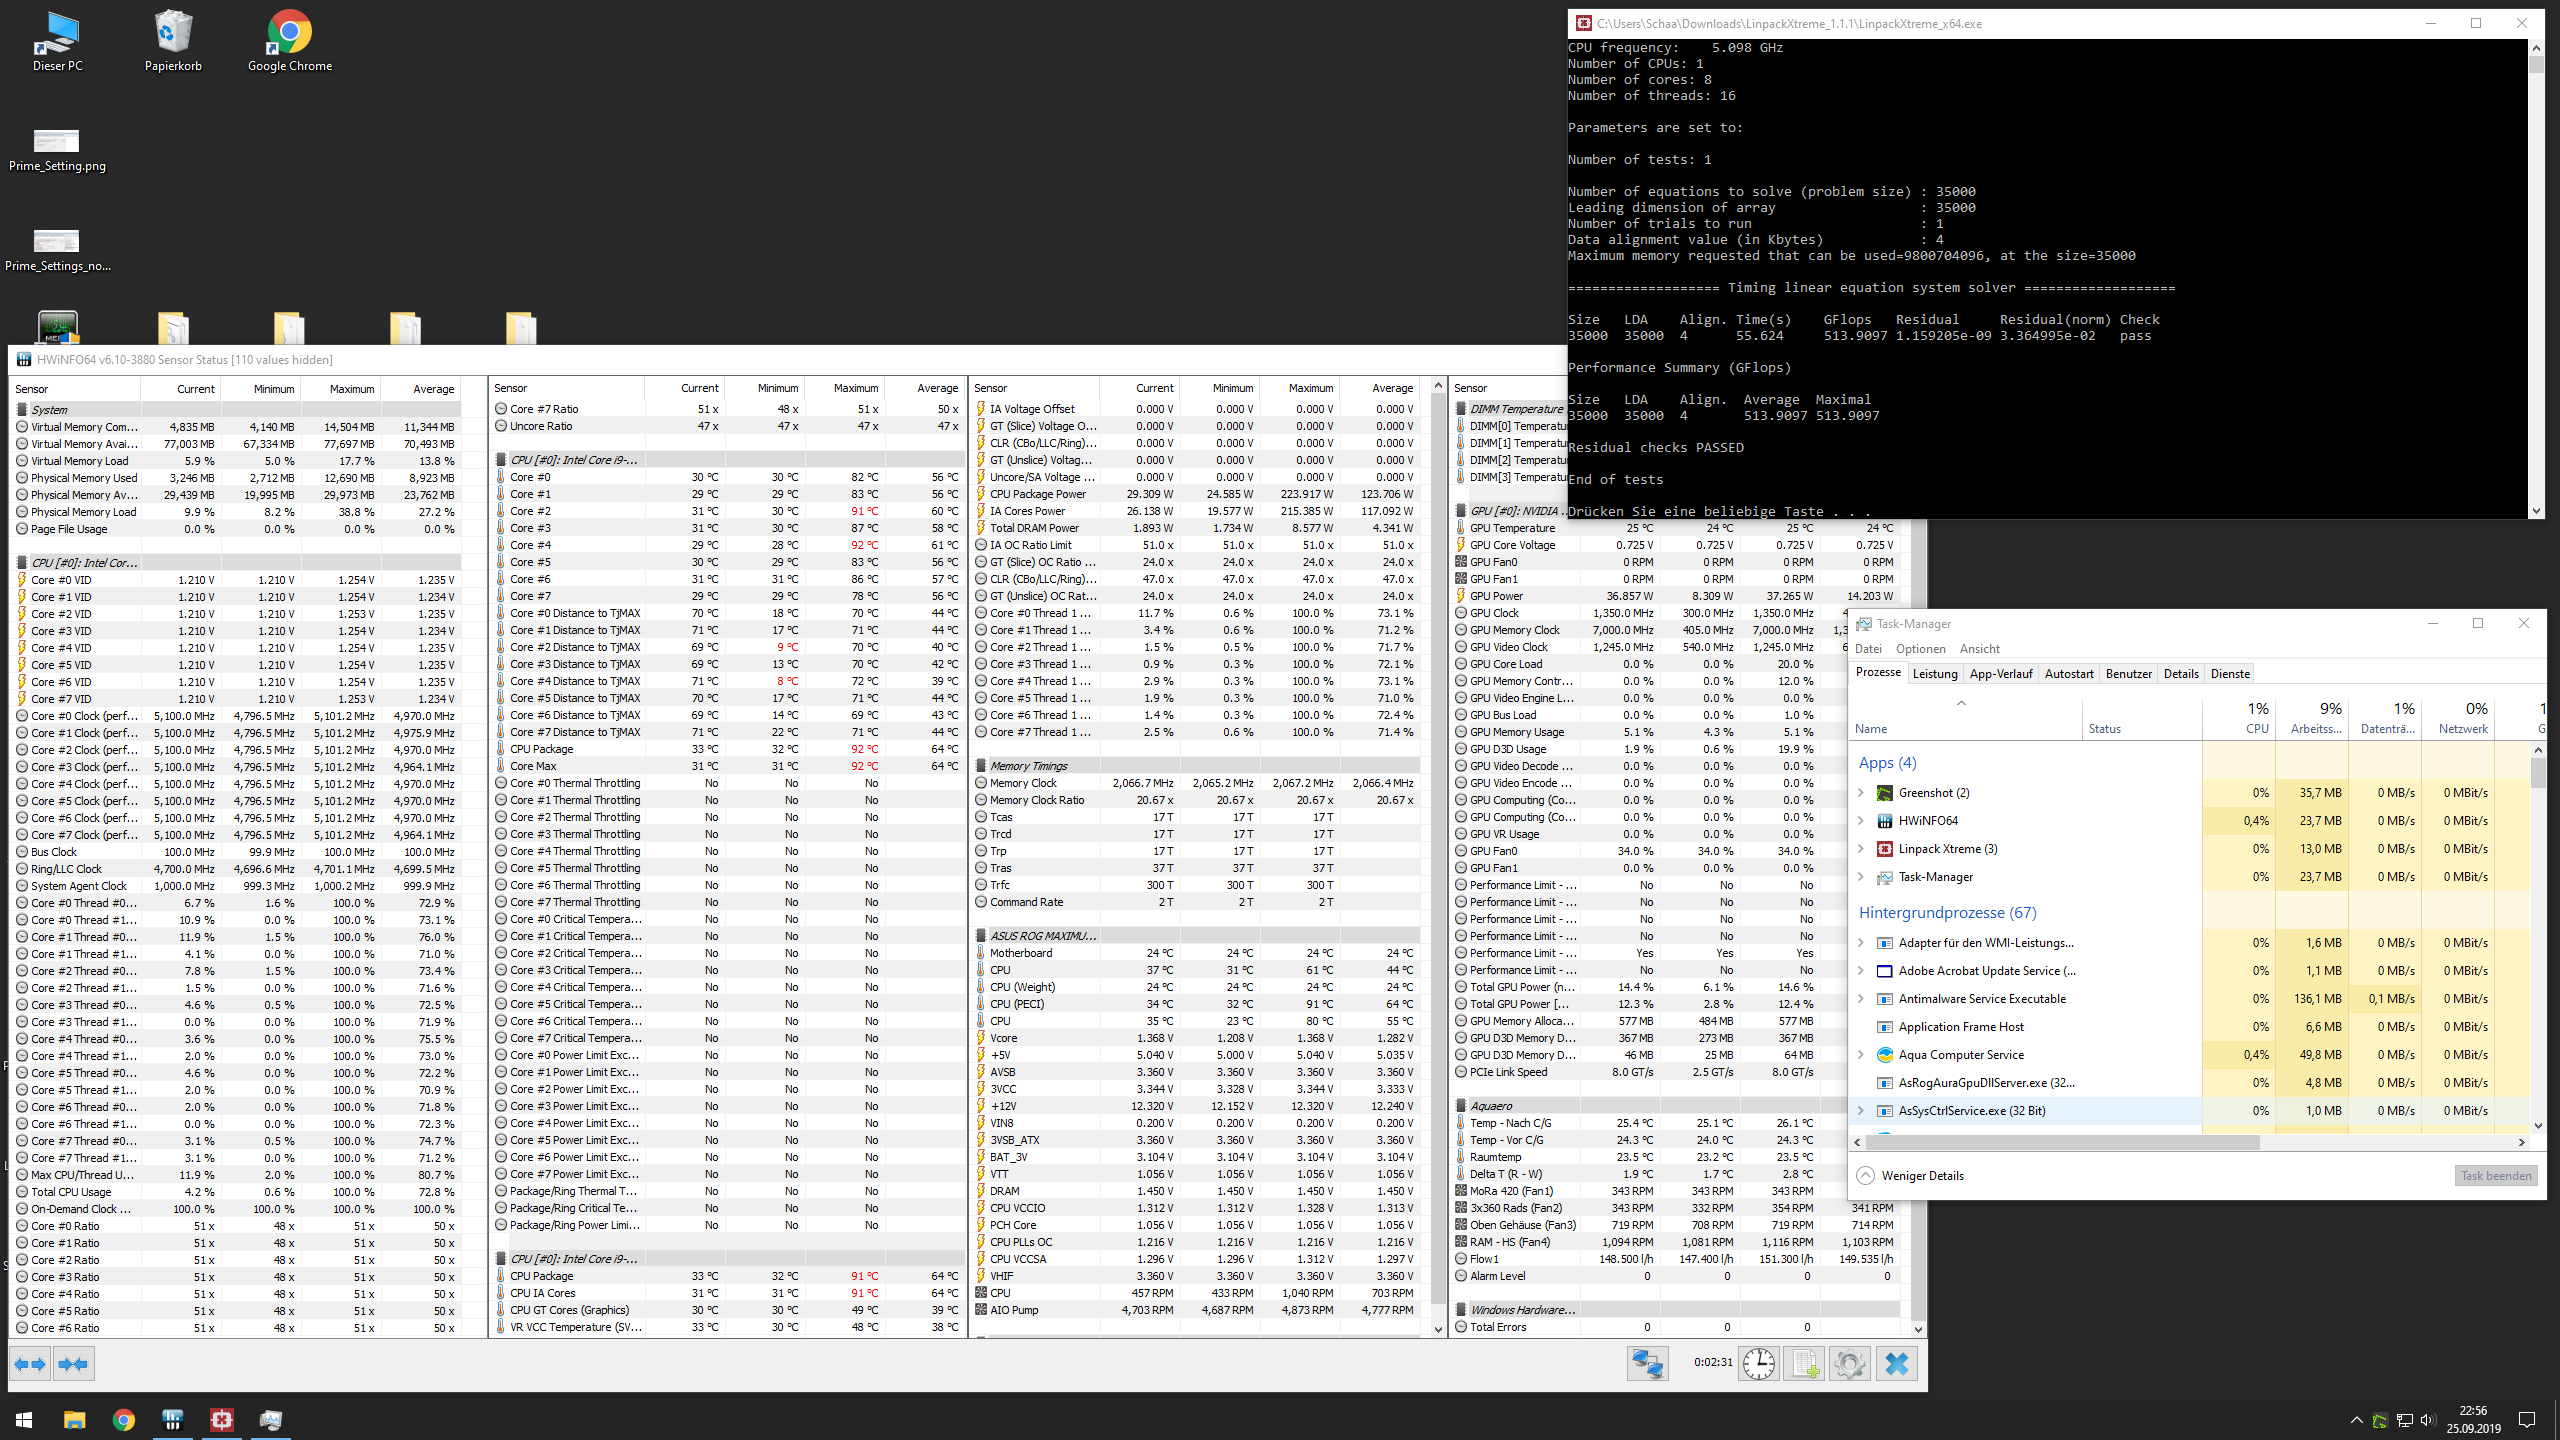2560x1440 pixels.
Task: Click Task-Manager horizontal scrollbar thumb
Action: pyautogui.click(x=2063, y=1142)
